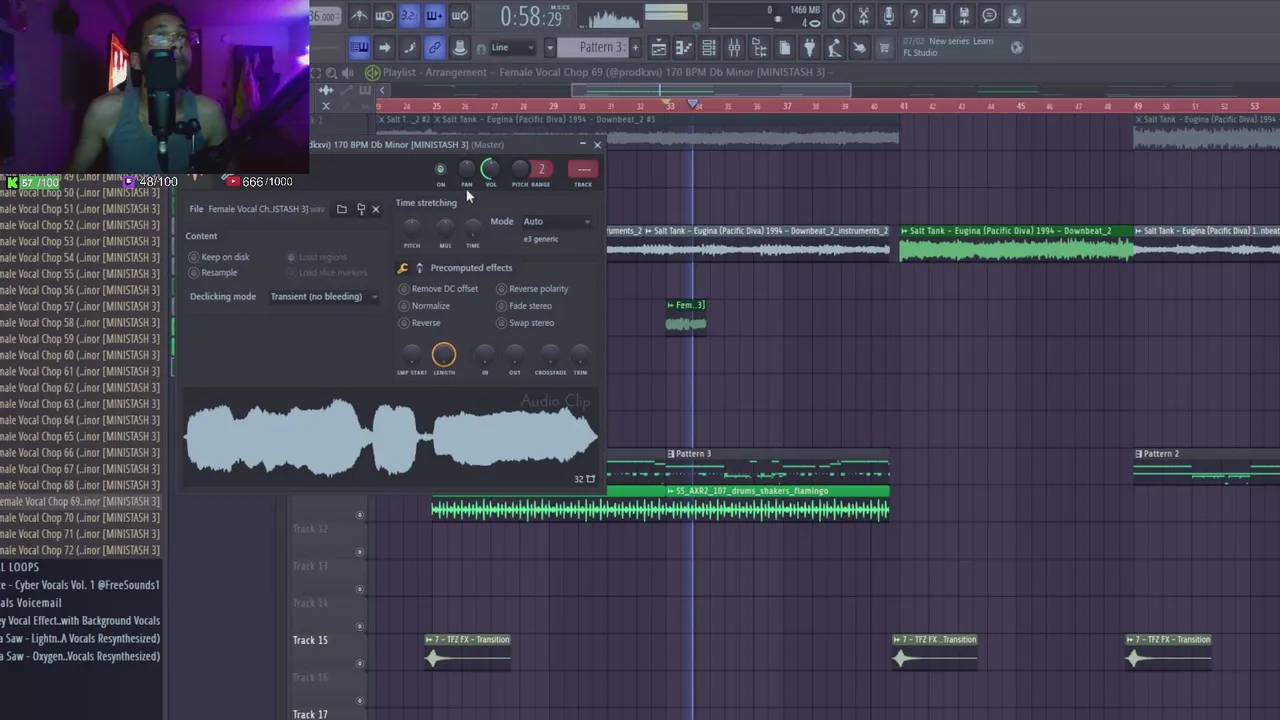Open the Help question mark icon

click(914, 16)
